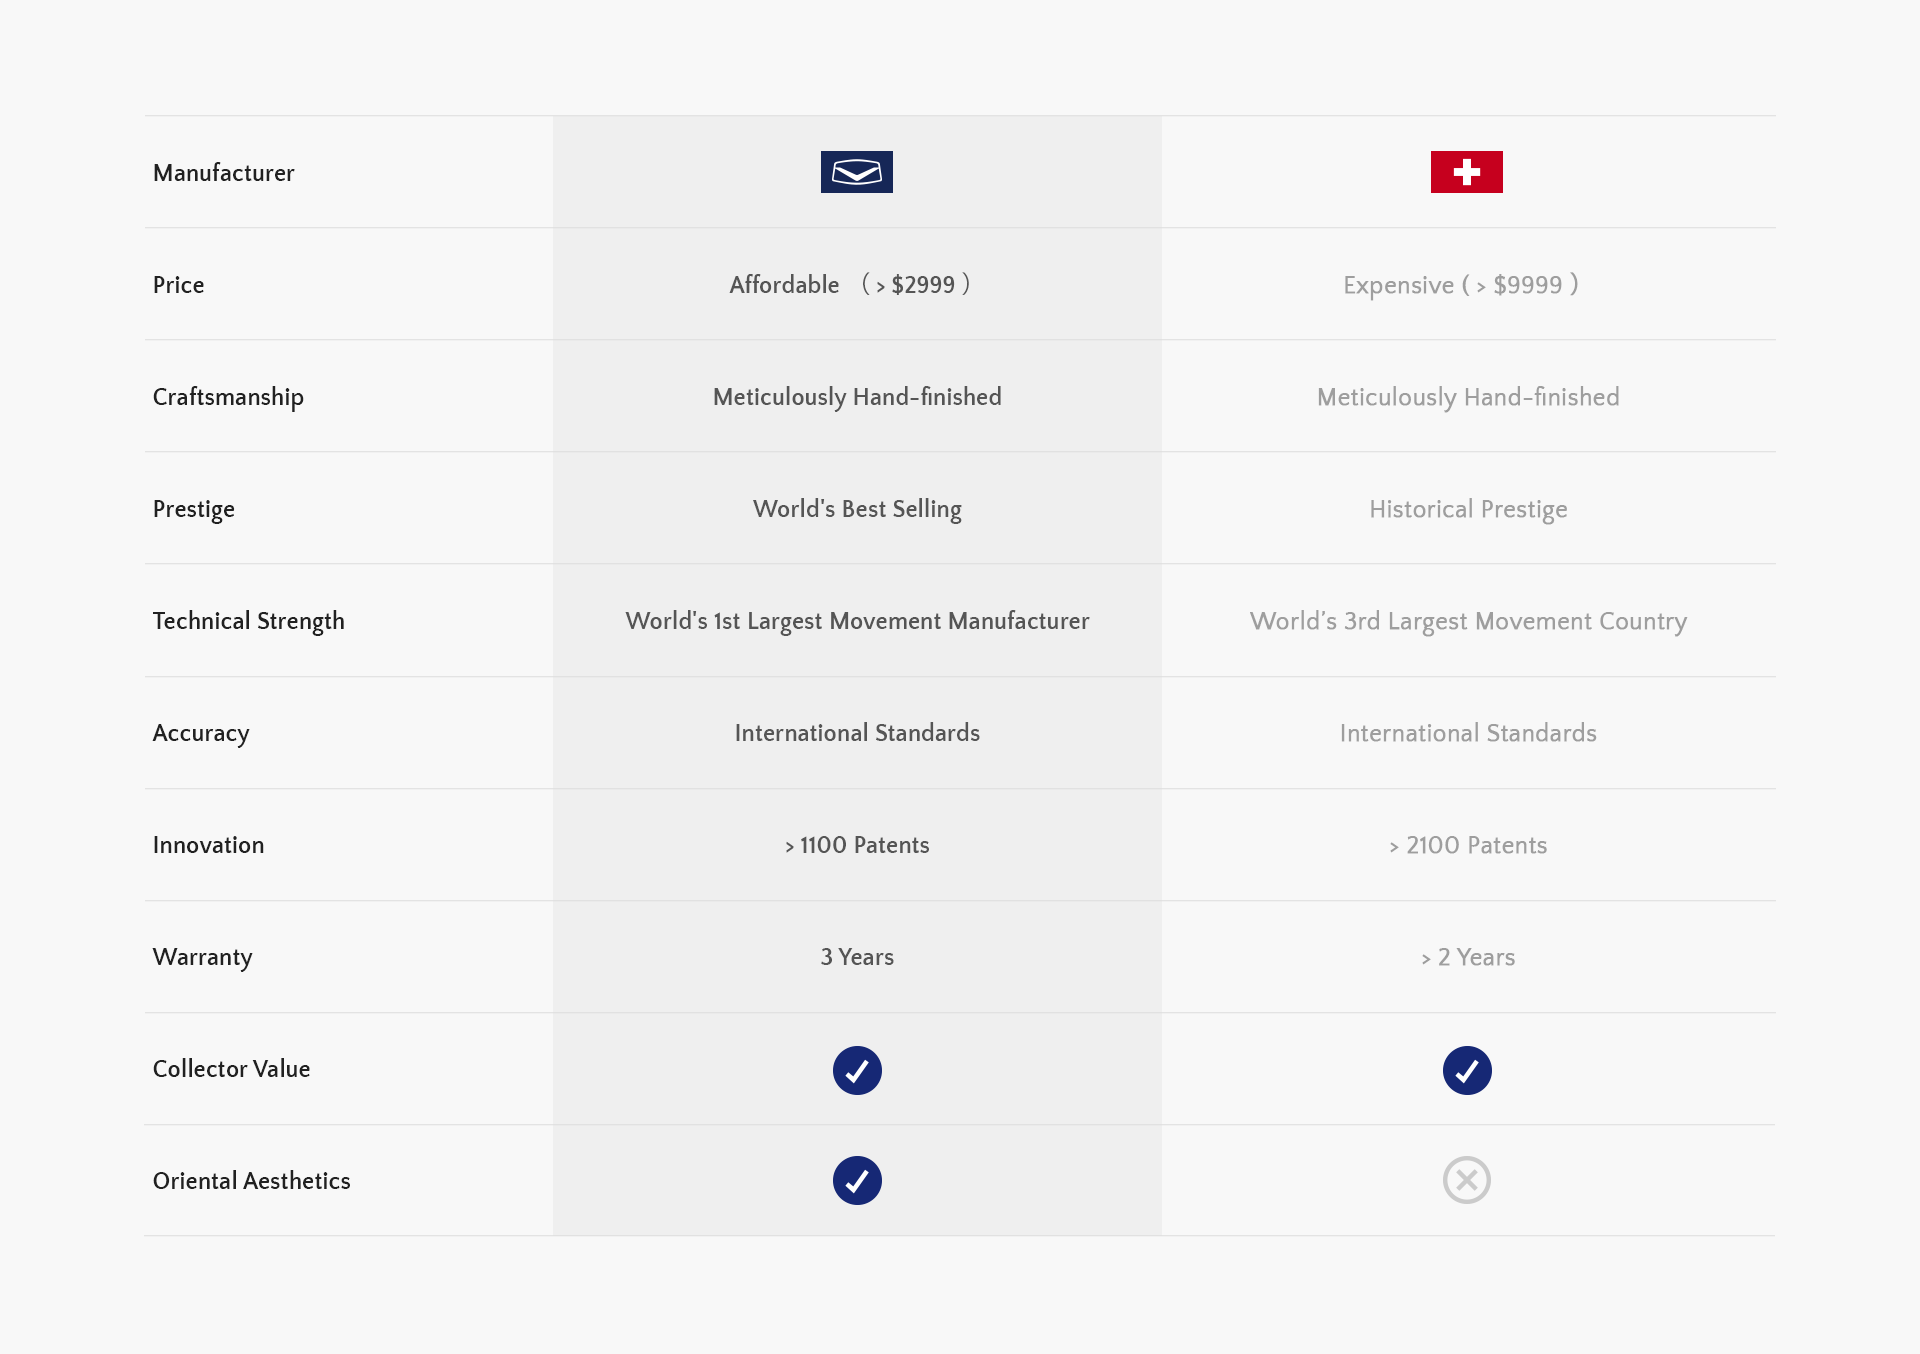The image size is (1920, 1354).
Task: Click the '3 Years' warranty text
Action: (x=857, y=957)
